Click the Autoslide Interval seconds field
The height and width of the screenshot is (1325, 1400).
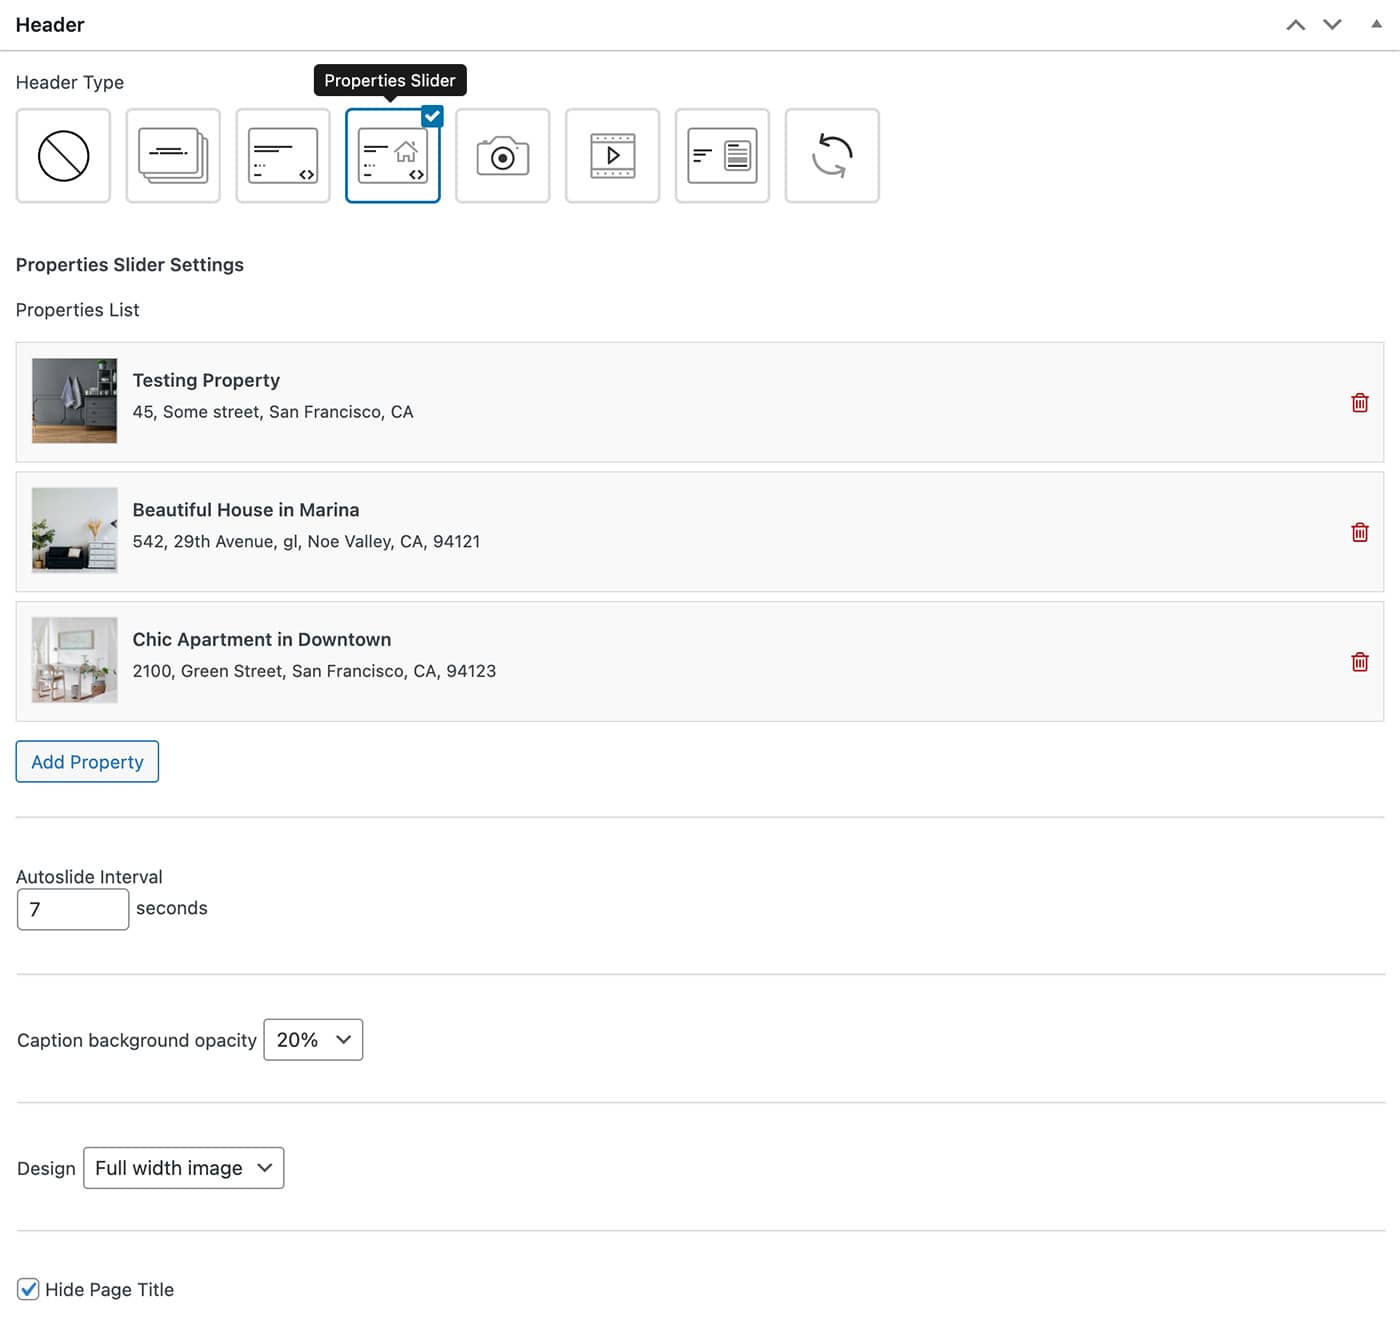click(x=73, y=909)
